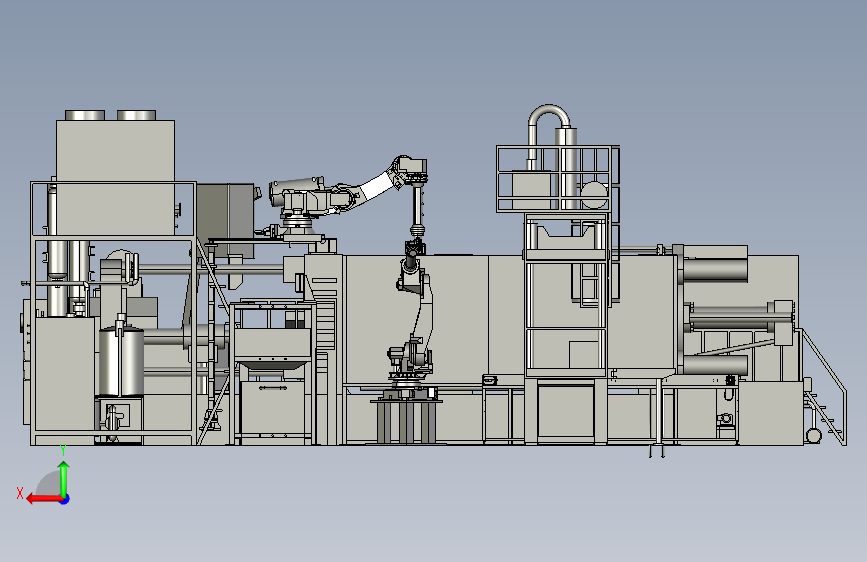Select the shiny cylindrical tank at lower left
The width and height of the screenshot is (867, 562).
coord(121,361)
